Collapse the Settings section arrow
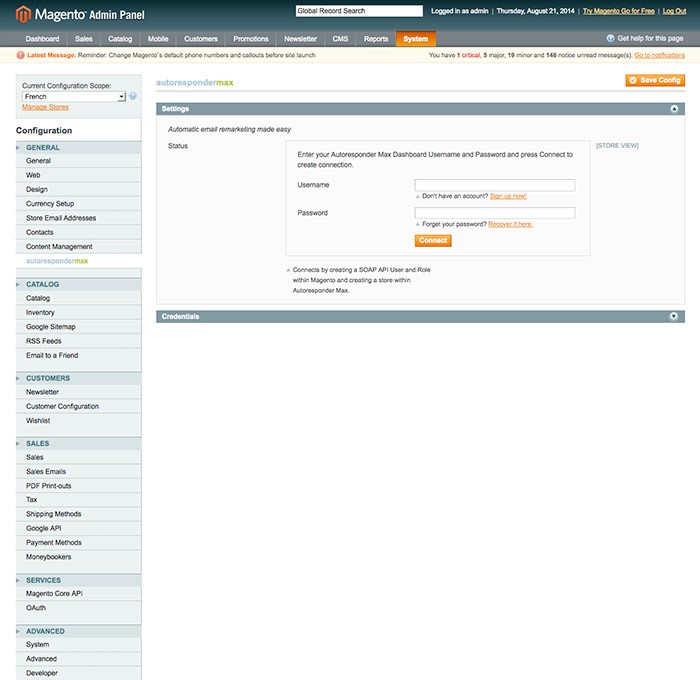This screenshot has height=680, width=700. pyautogui.click(x=674, y=109)
